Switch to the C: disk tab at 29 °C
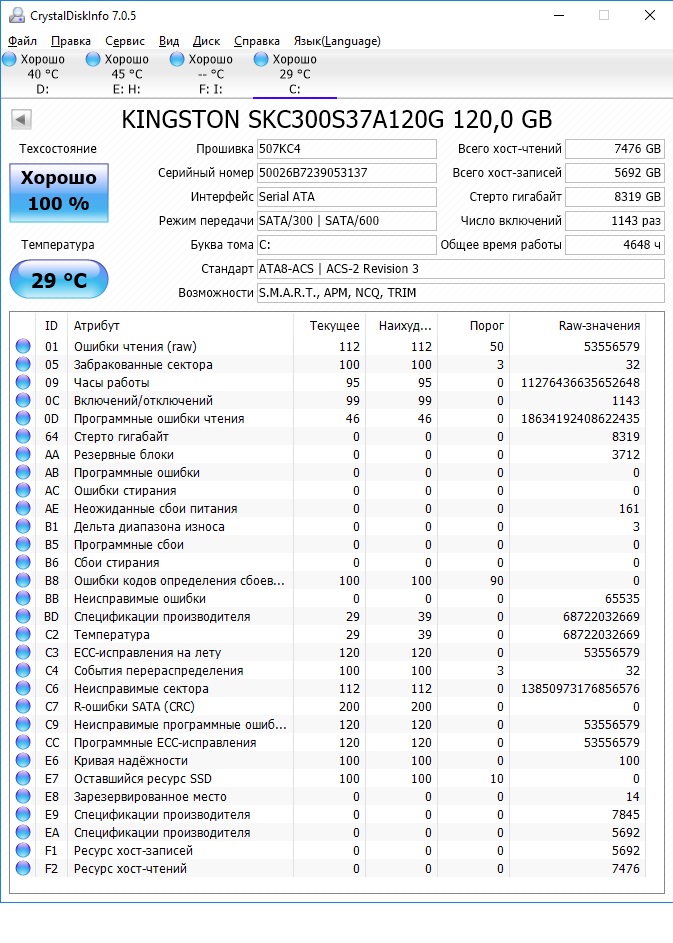 [x=295, y=74]
